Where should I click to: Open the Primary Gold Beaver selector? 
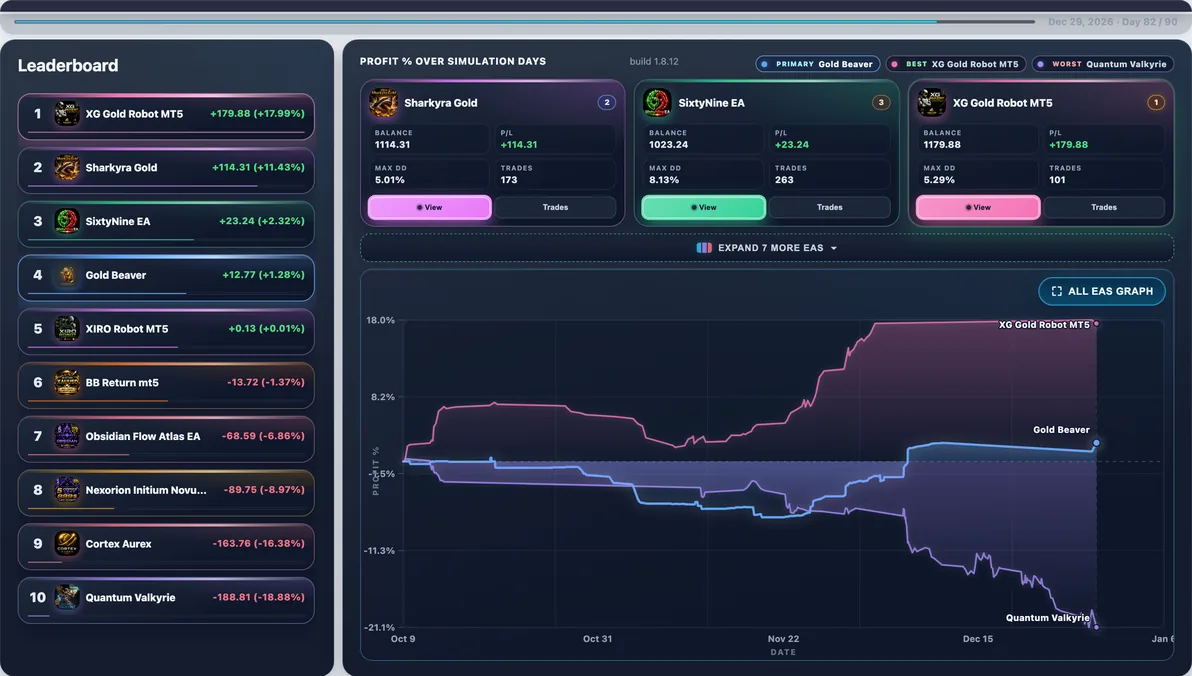(x=817, y=65)
